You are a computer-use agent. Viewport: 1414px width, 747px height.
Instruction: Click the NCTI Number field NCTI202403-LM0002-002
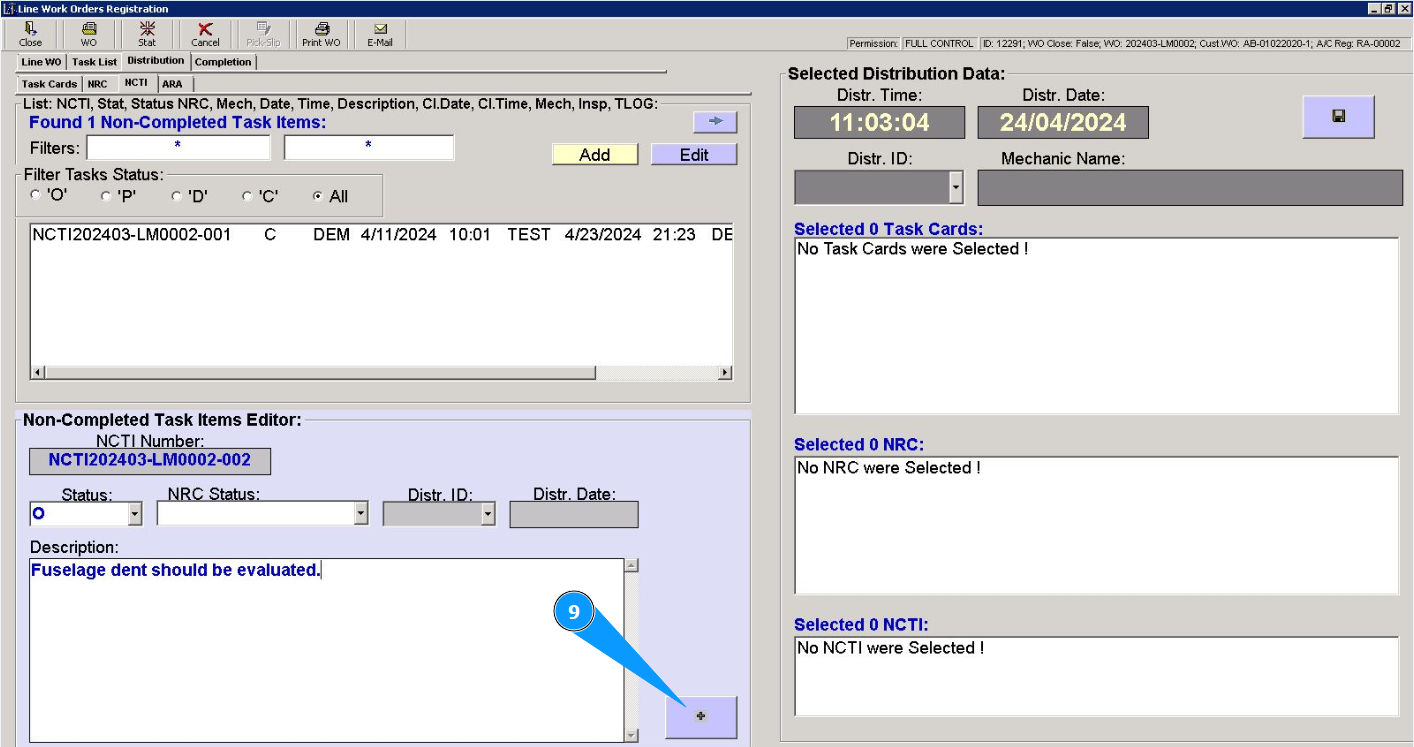150,461
